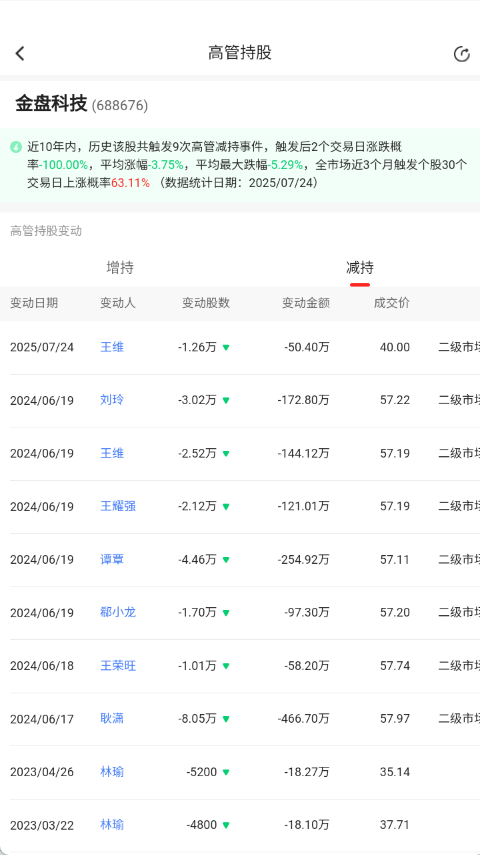Viewport: 480px width, 855px height.
Task: Open executive 王荣旺 link
Action: (x=118, y=666)
